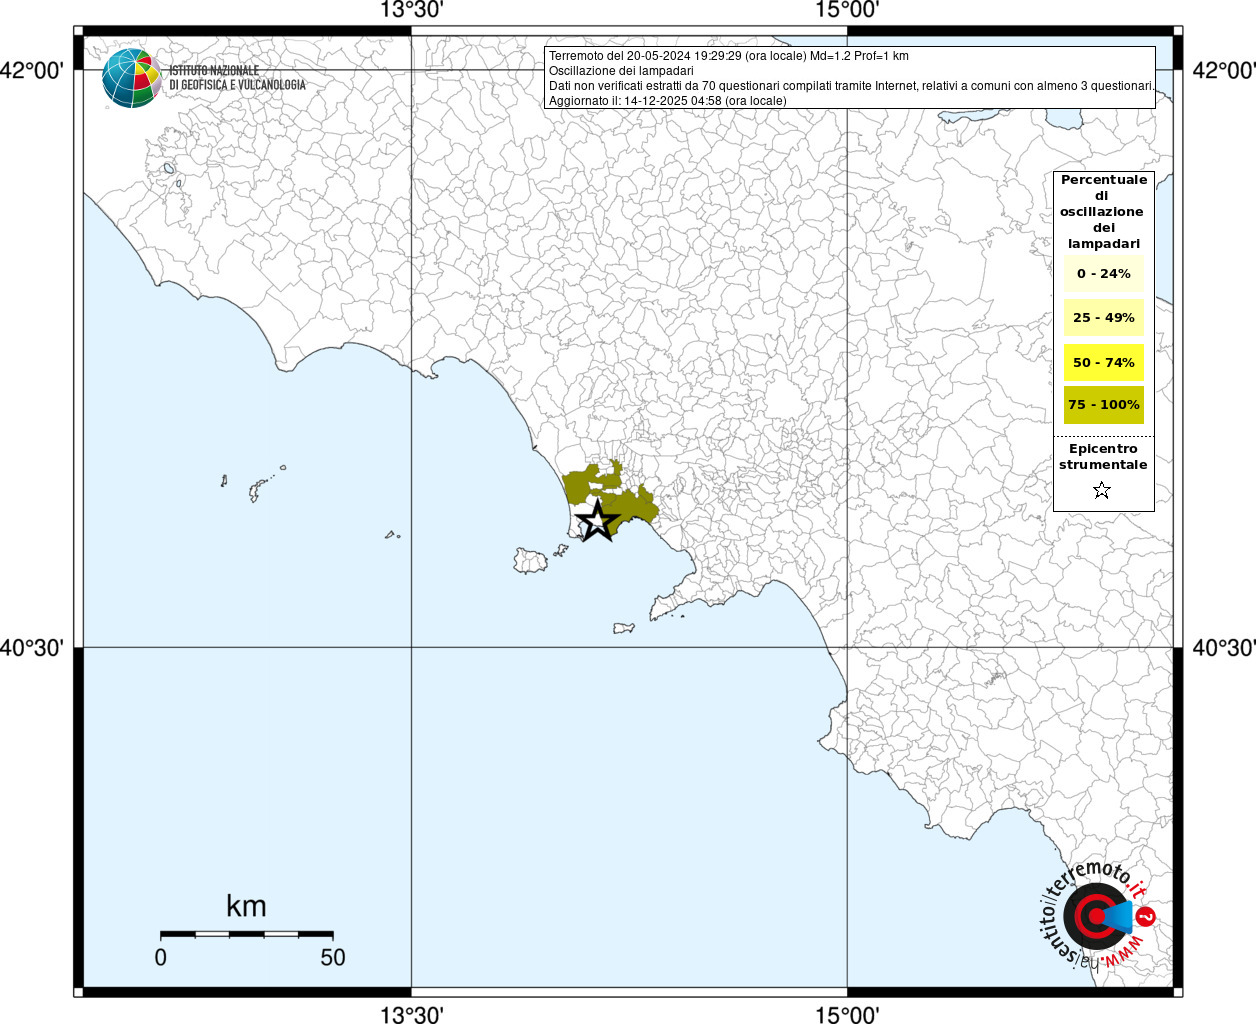Select the 50 - 74% legend swatch
Viewport: 1256px width, 1024px height.
pos(1104,362)
